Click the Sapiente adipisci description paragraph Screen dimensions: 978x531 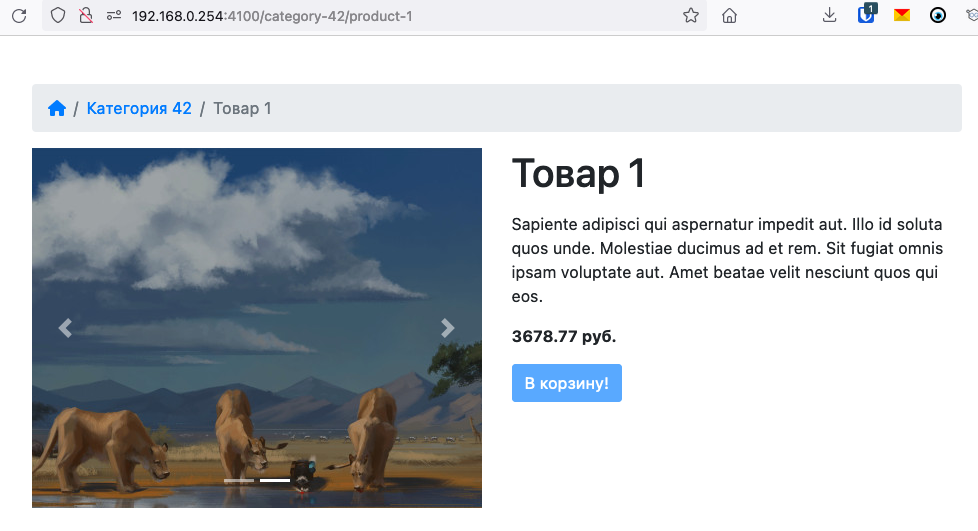coord(727,260)
